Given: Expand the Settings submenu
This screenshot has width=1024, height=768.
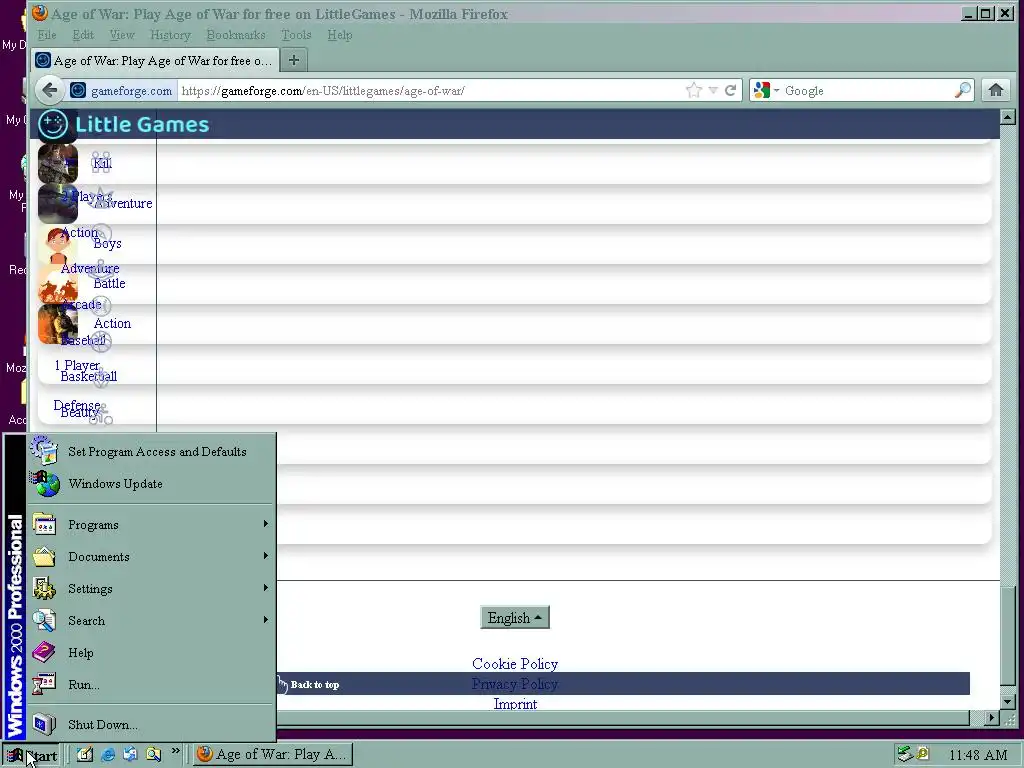Looking at the screenshot, I should (x=152, y=588).
